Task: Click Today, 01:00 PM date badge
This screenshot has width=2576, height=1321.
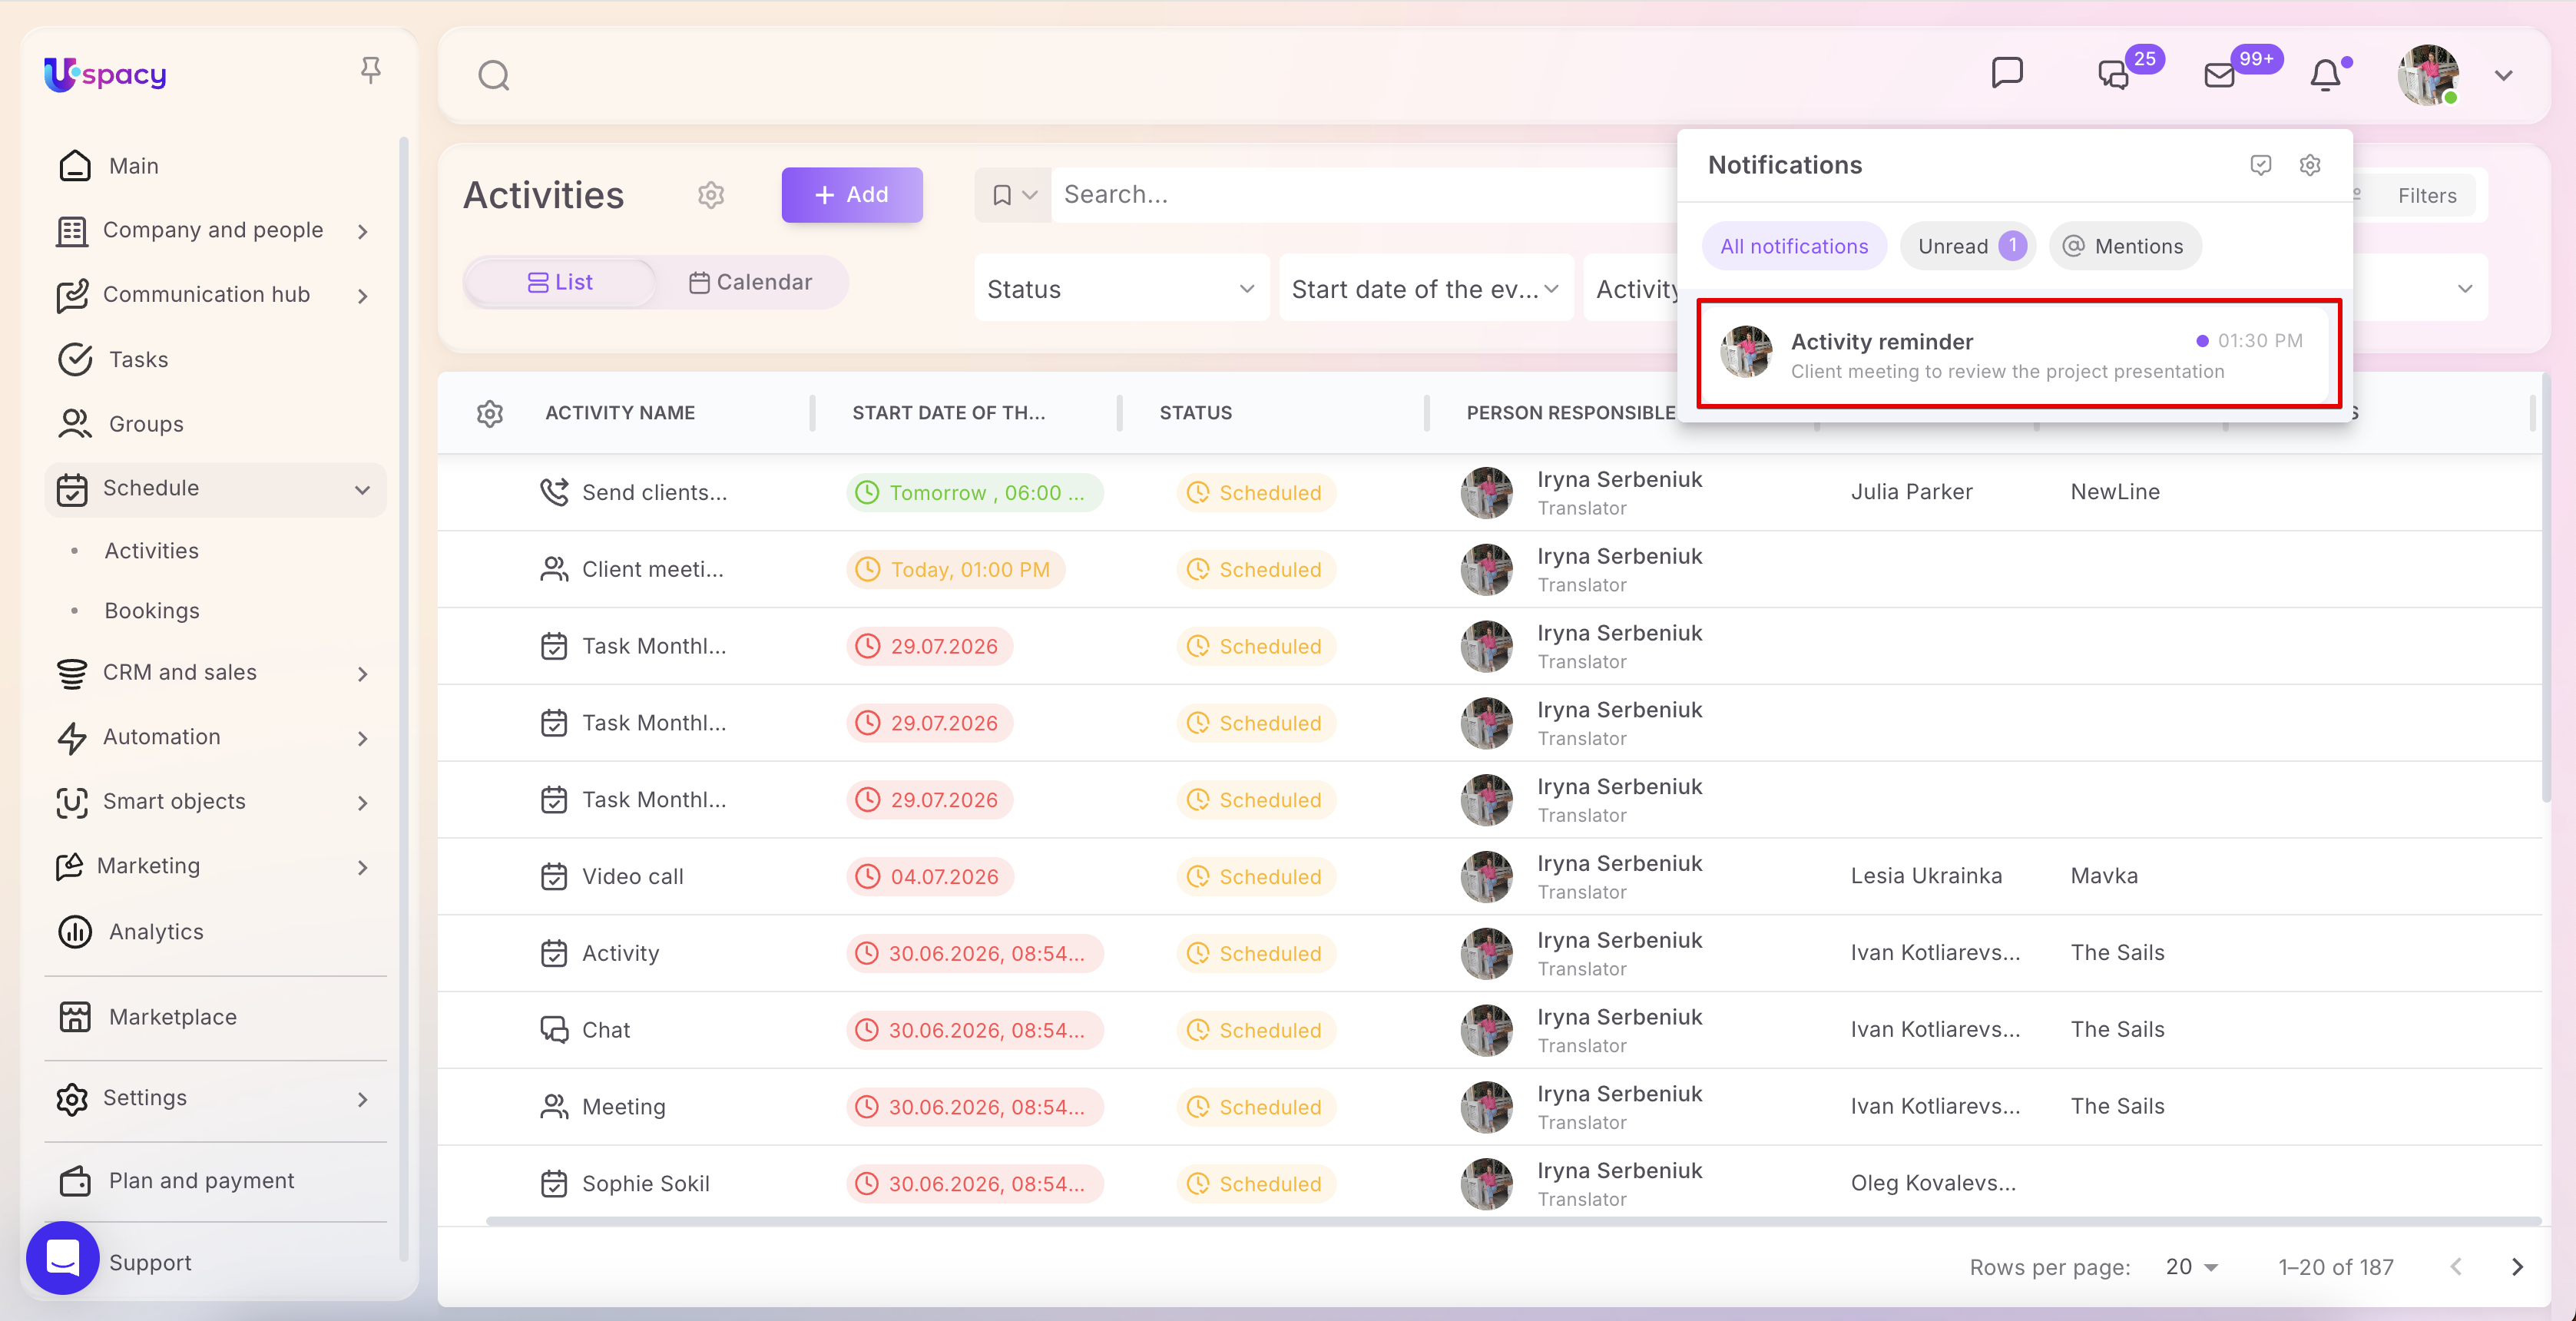Action: point(955,570)
